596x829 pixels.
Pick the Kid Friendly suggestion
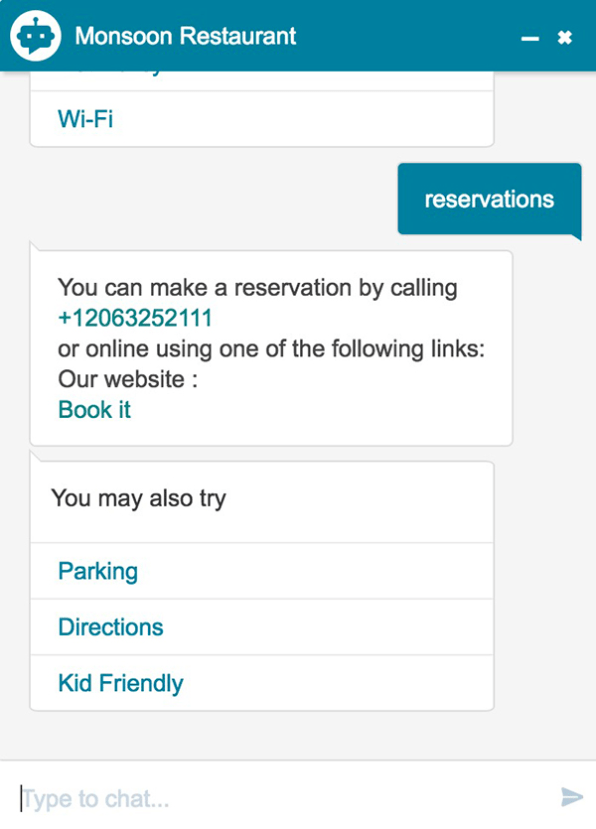[262, 683]
